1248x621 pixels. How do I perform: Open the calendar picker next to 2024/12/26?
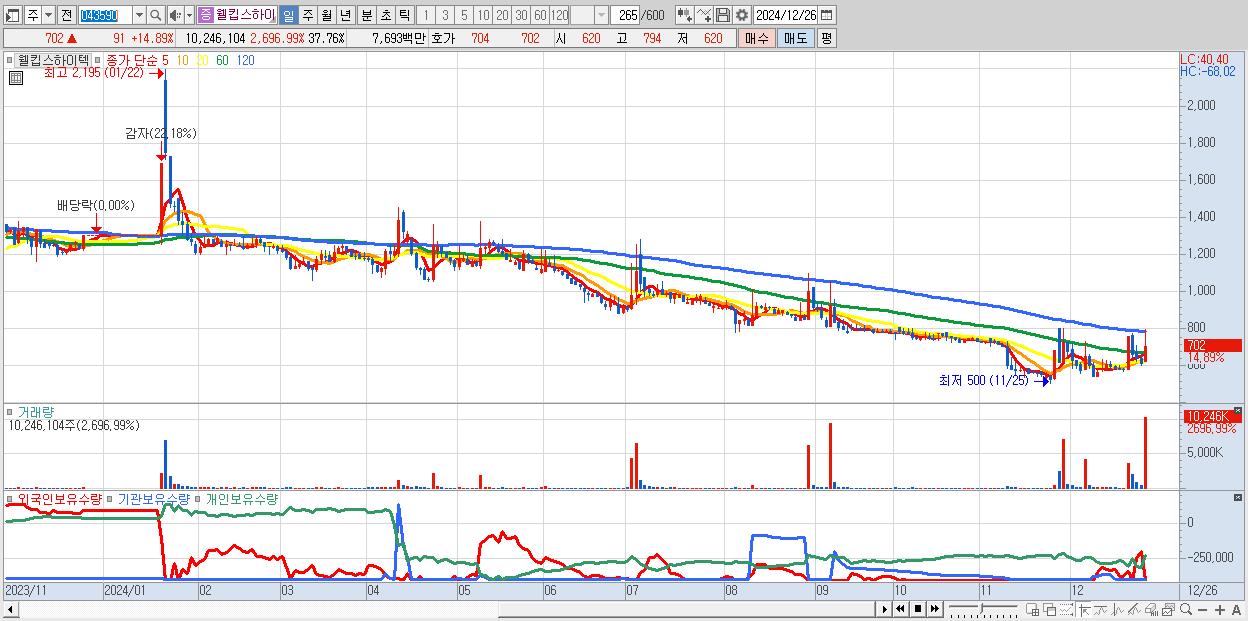826,15
